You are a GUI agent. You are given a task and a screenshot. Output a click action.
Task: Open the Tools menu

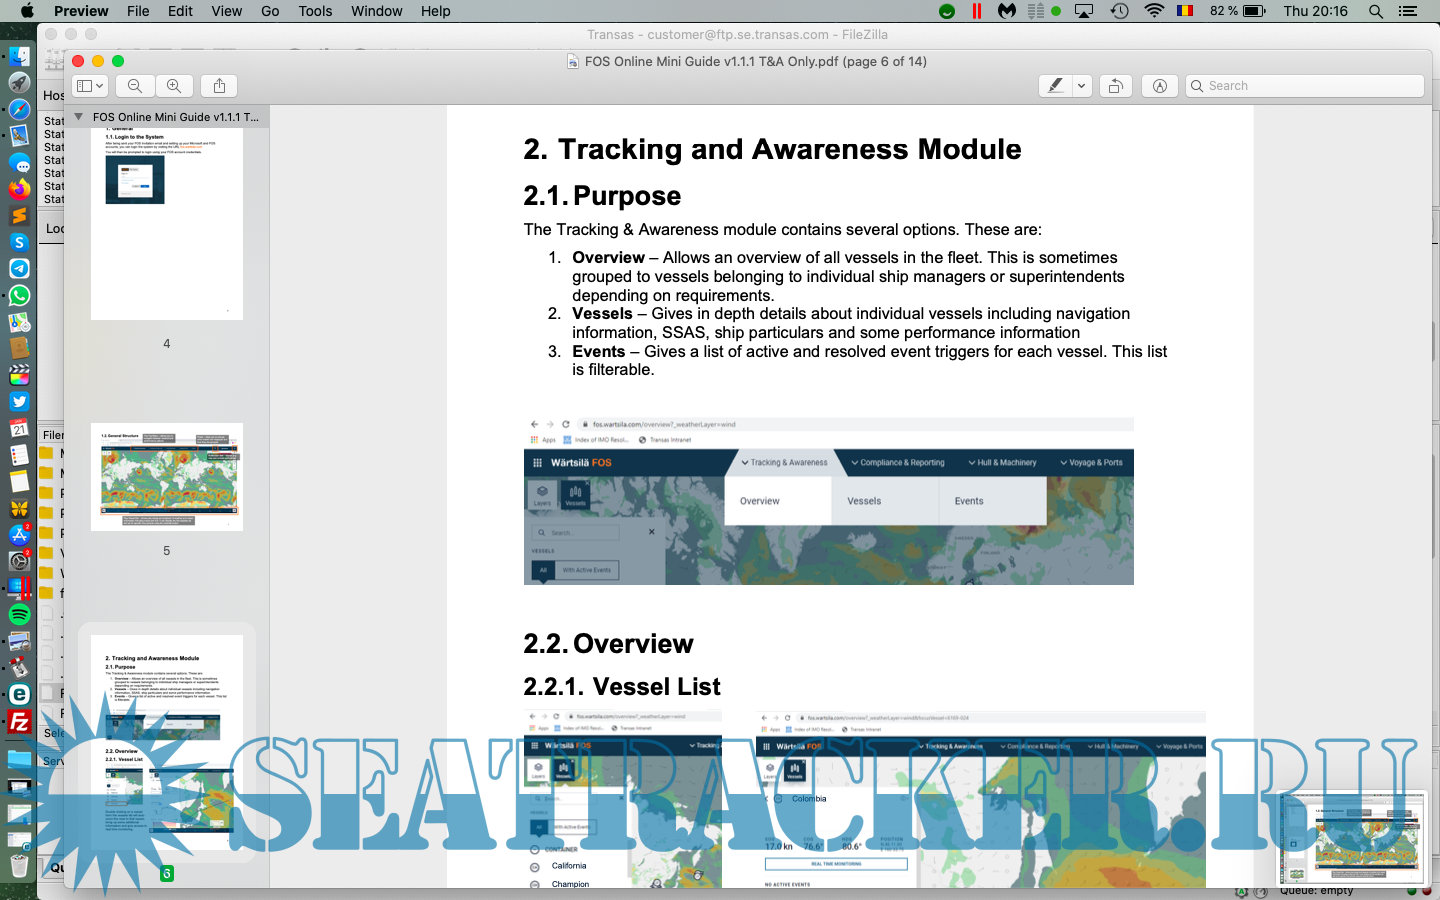[315, 11]
